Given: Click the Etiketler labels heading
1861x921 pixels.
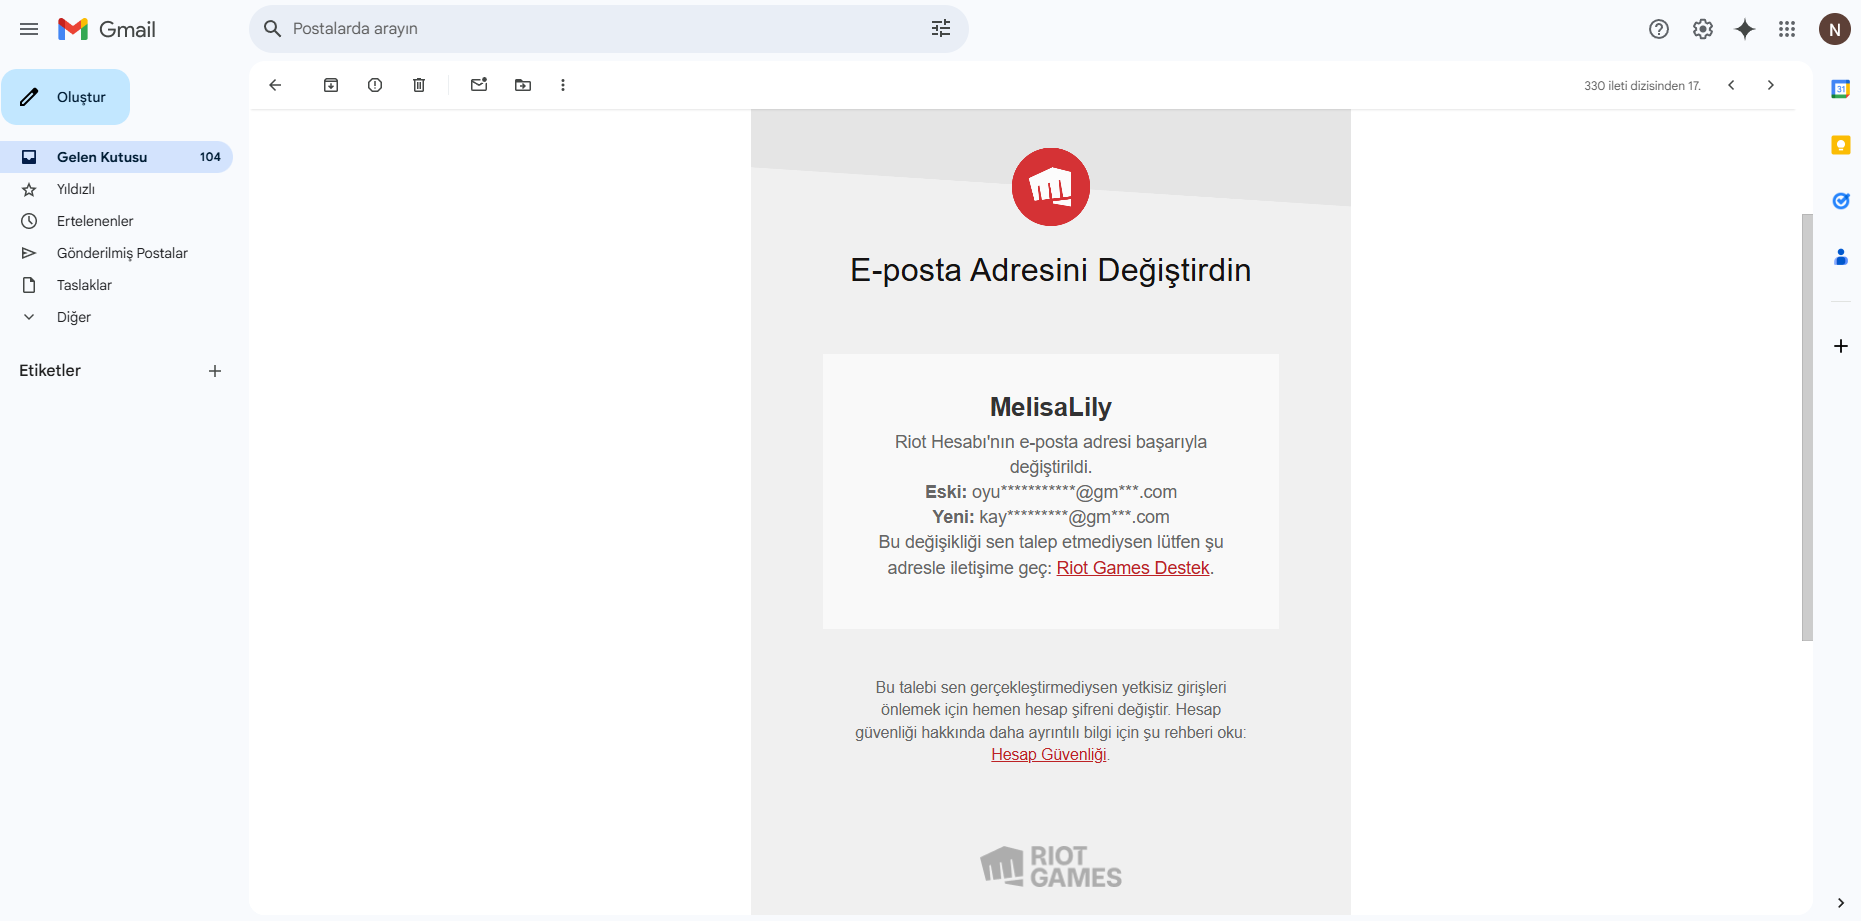Looking at the screenshot, I should coord(50,370).
